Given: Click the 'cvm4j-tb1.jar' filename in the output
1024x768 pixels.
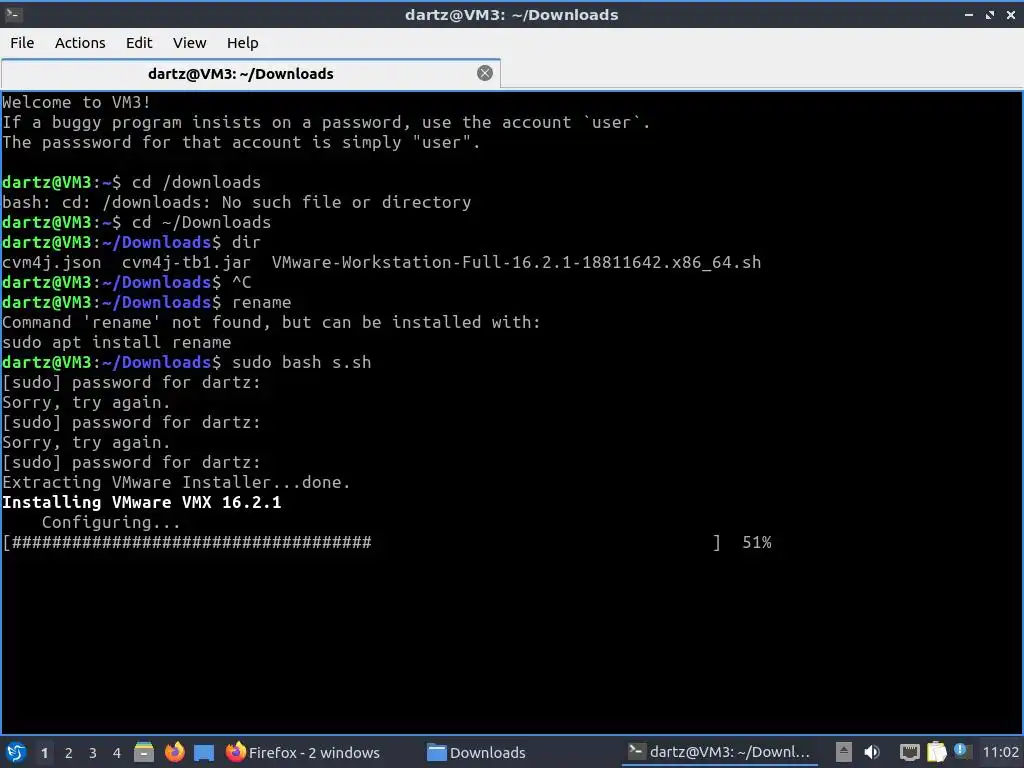Looking at the screenshot, I should click(186, 263).
